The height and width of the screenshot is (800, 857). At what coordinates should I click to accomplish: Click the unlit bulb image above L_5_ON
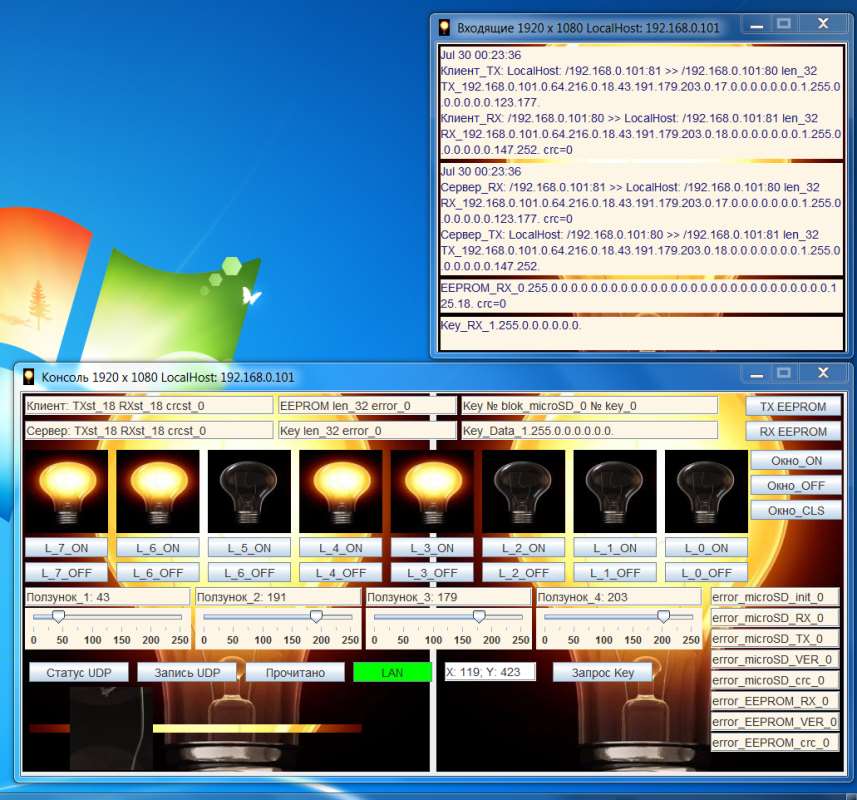[249, 491]
